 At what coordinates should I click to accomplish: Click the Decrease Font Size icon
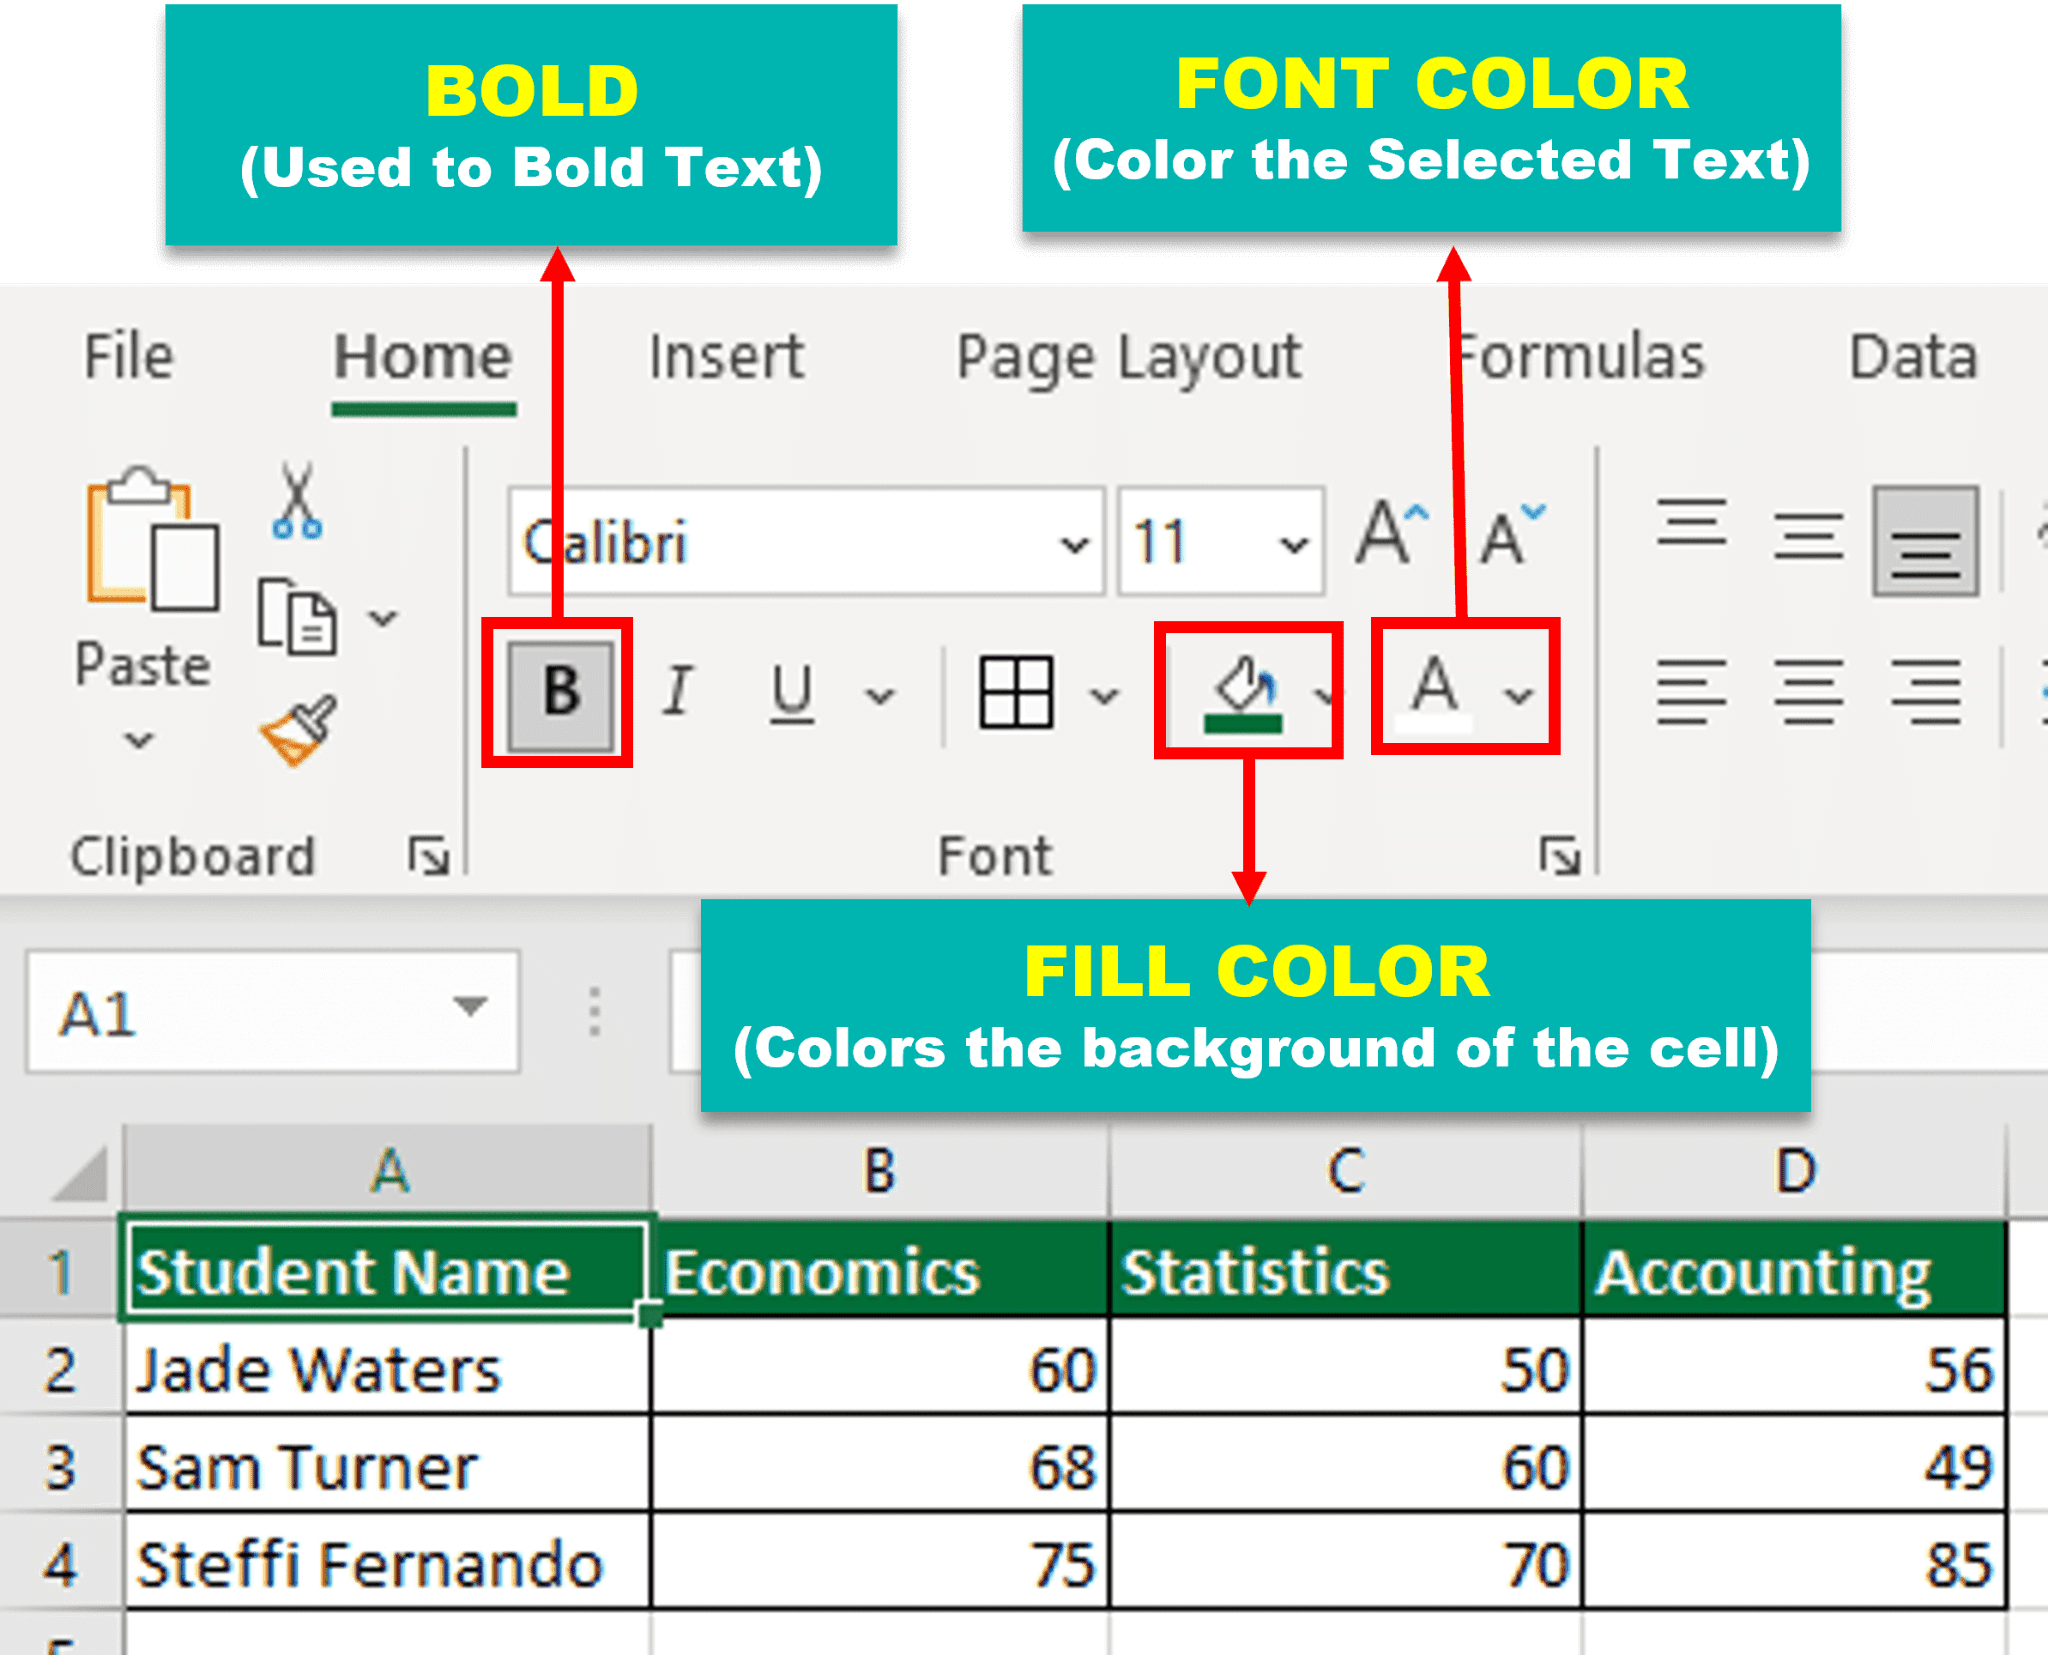tap(1510, 537)
